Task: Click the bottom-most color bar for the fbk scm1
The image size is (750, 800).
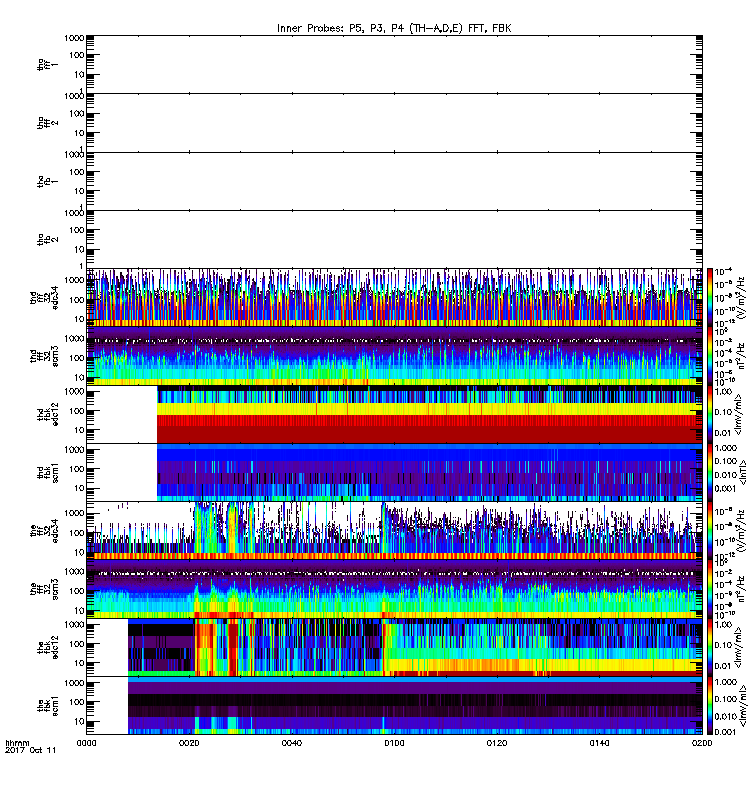Action: coord(710,706)
